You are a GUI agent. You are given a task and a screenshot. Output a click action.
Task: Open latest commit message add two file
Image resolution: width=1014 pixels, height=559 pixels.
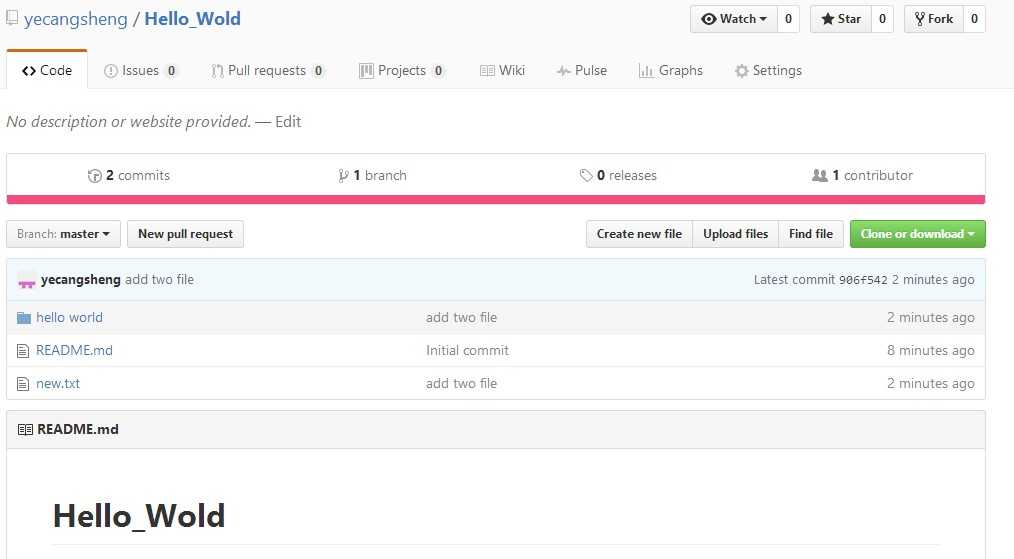point(160,280)
